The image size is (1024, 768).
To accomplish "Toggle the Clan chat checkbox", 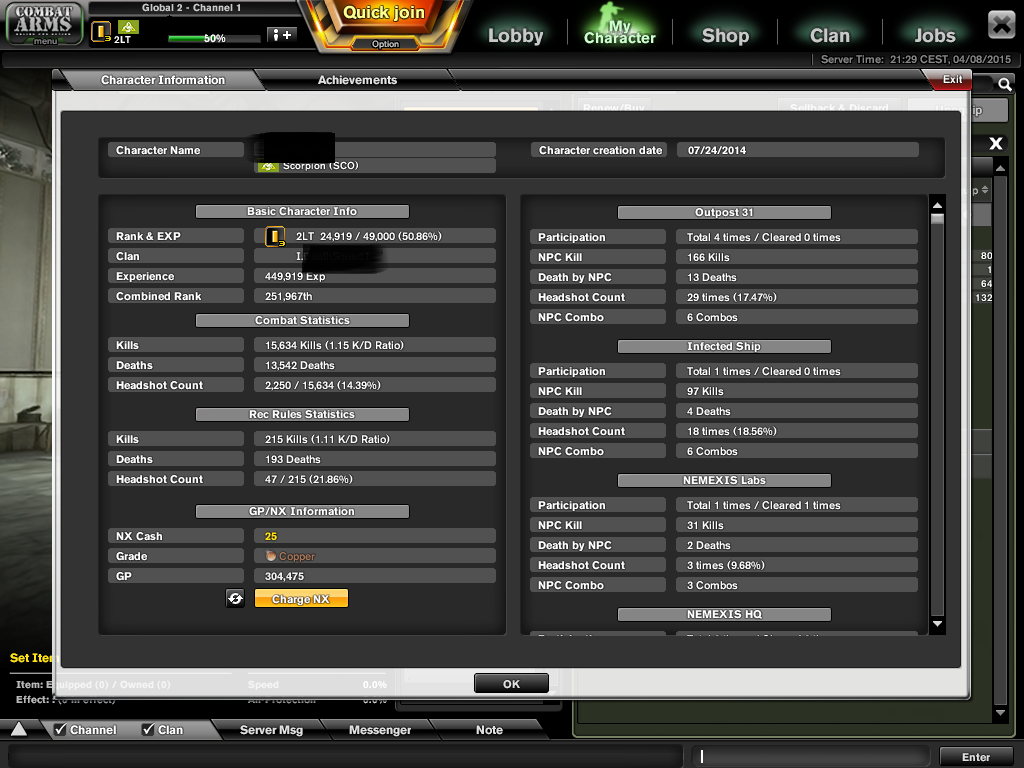I will click(148, 729).
